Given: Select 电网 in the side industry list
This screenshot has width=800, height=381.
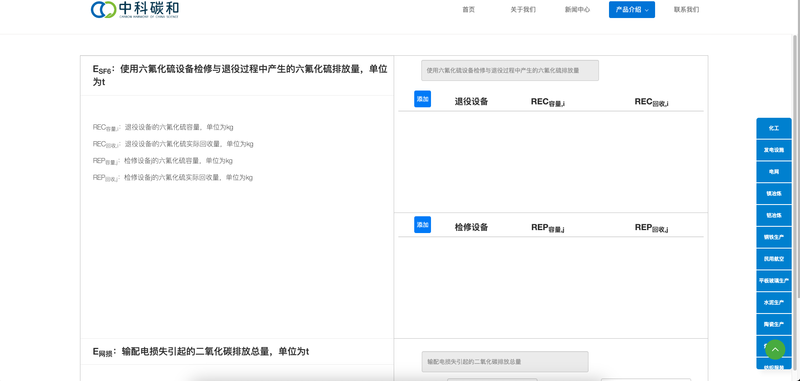Looking at the screenshot, I should click(774, 172).
